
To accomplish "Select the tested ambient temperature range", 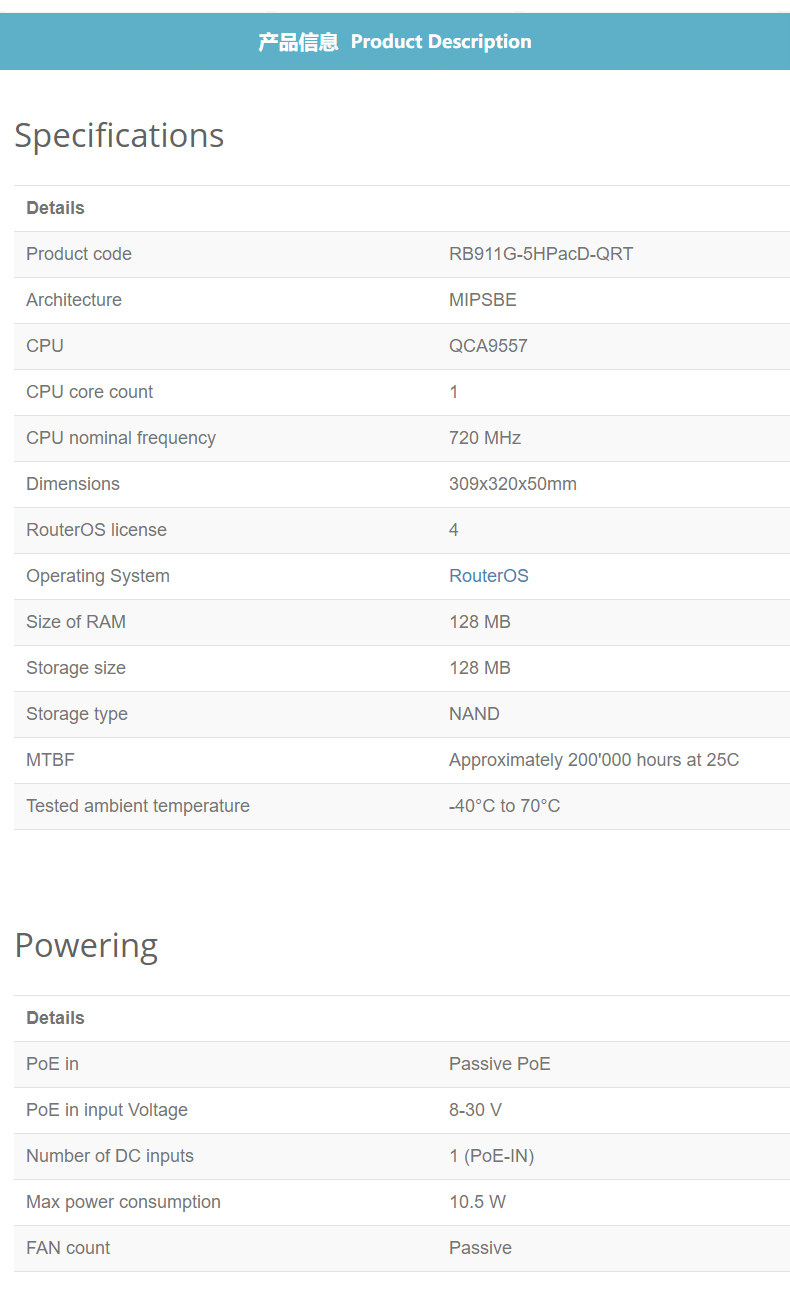I will [x=505, y=806].
